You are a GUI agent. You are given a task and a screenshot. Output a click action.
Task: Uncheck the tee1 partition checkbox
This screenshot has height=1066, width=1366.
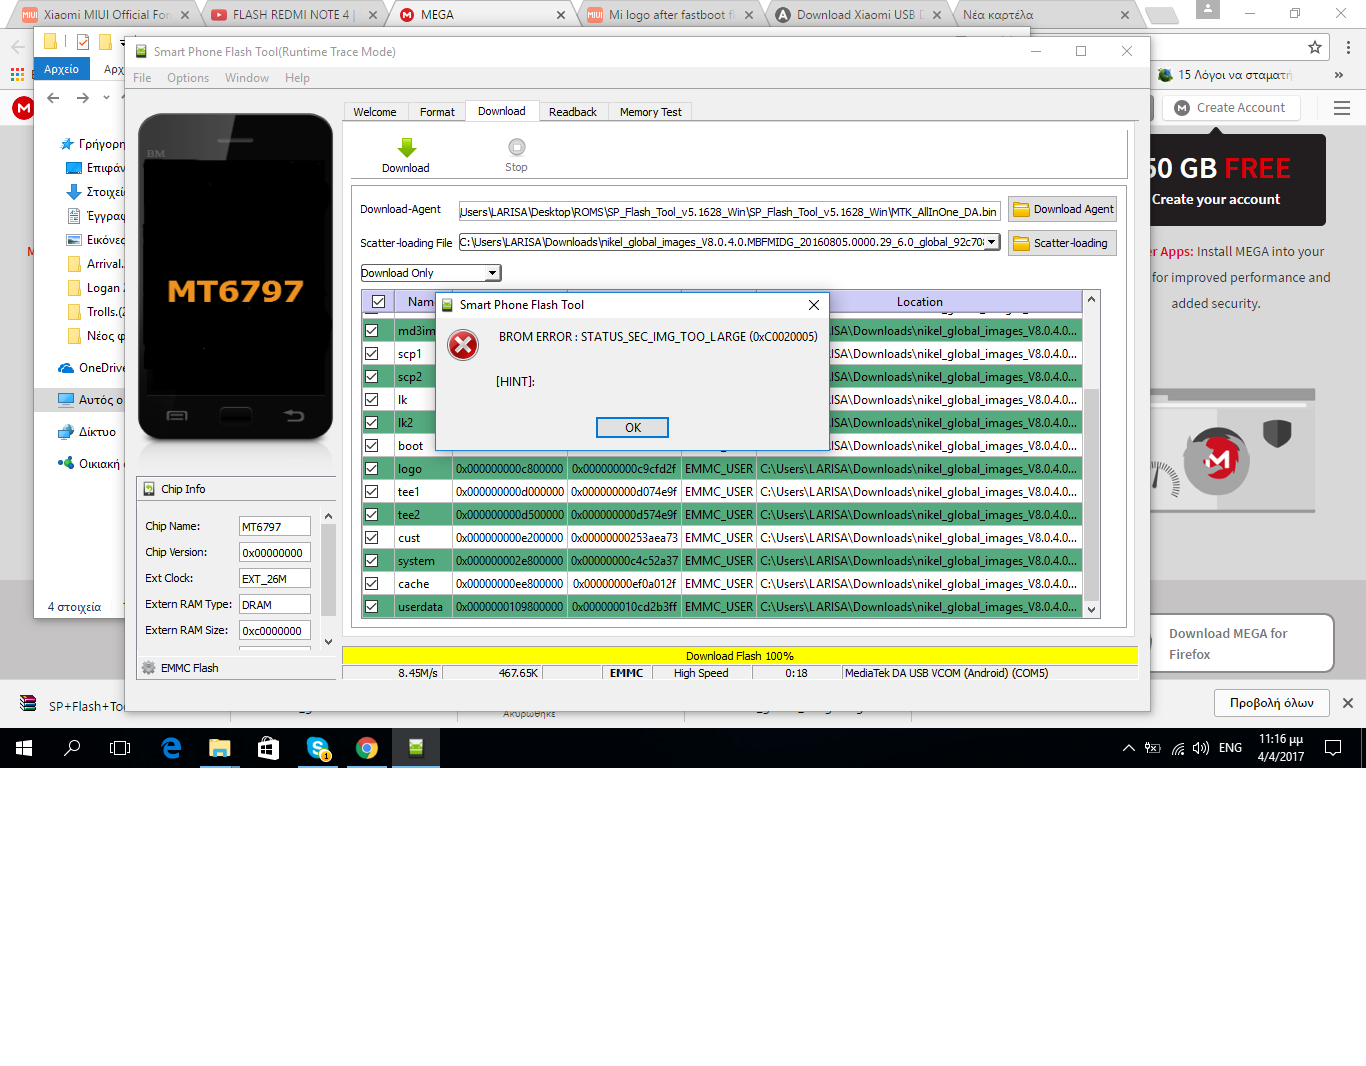[371, 492]
